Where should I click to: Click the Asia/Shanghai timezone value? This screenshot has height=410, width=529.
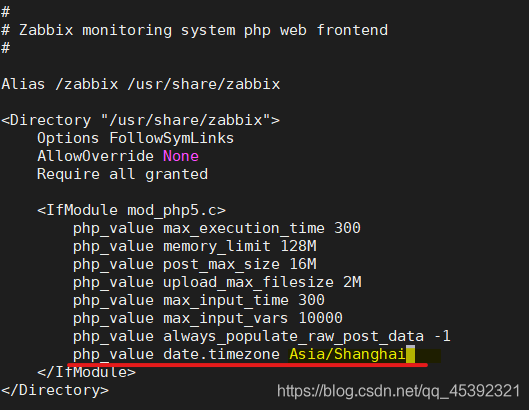tap(347, 354)
